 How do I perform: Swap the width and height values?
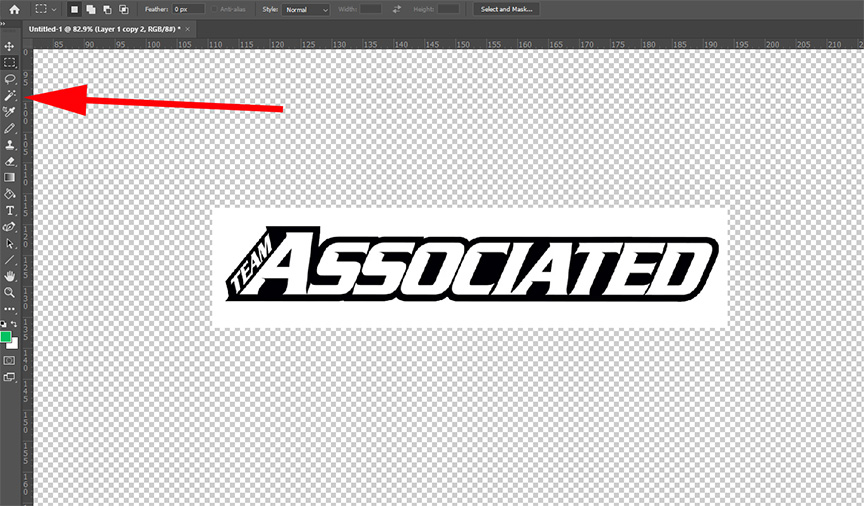(x=397, y=9)
